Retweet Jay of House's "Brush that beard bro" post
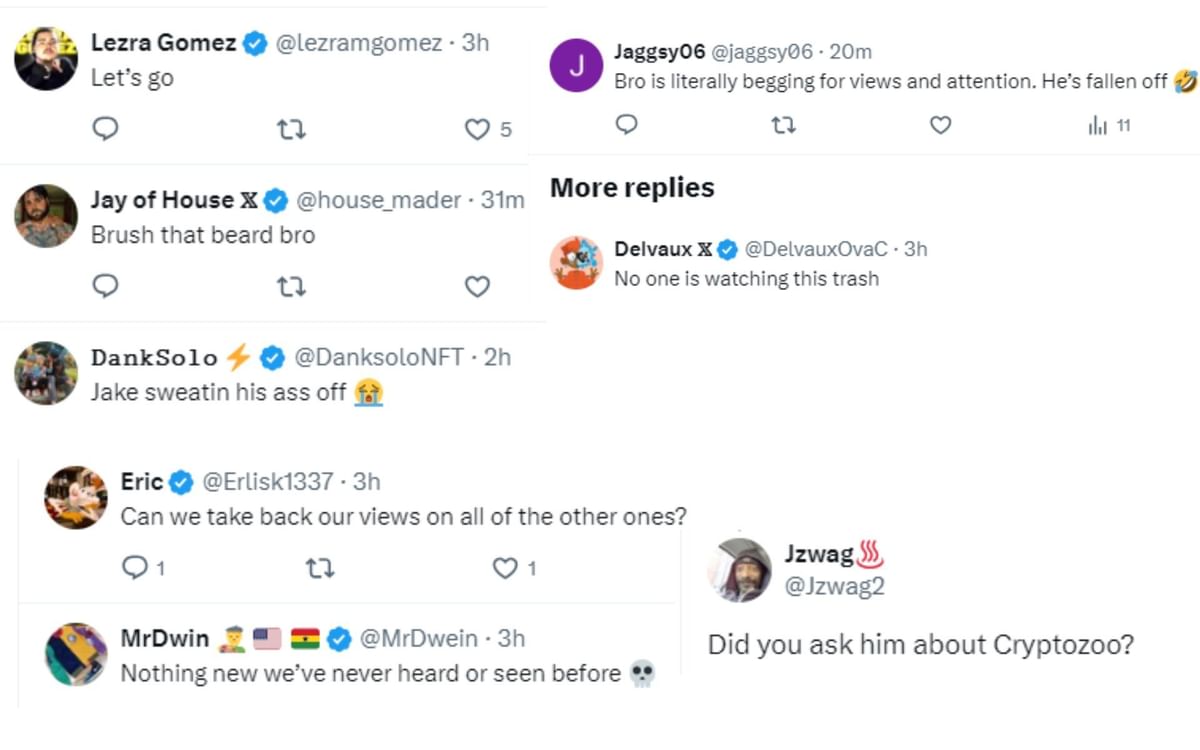 coord(291,287)
